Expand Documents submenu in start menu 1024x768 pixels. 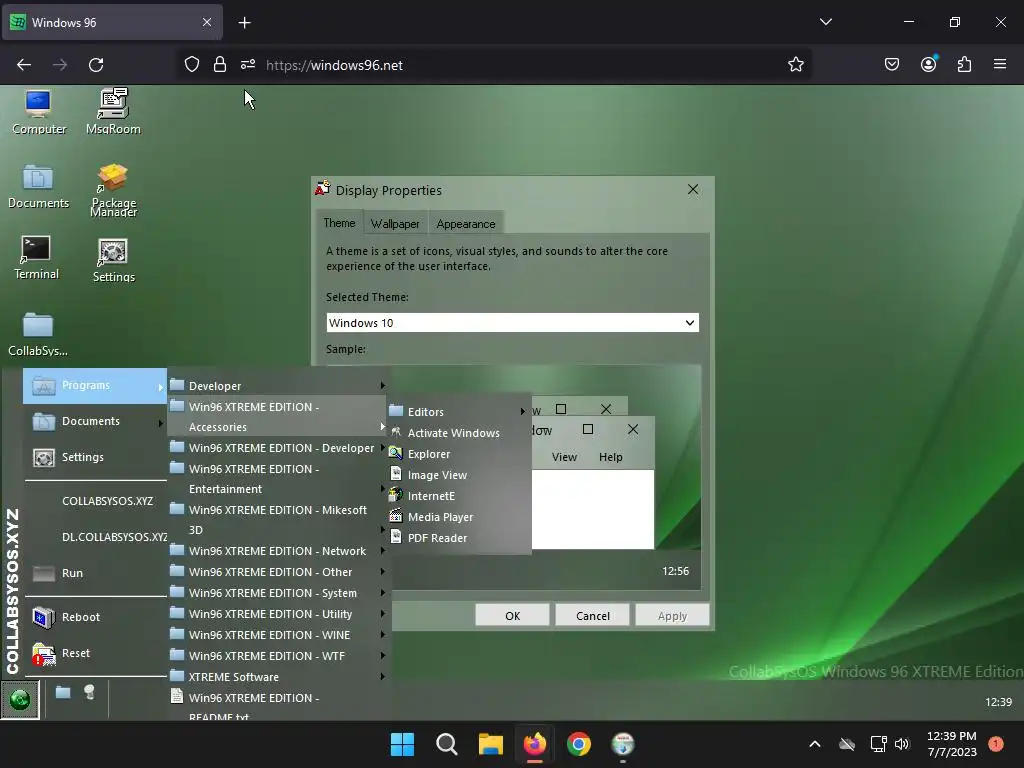click(95, 421)
